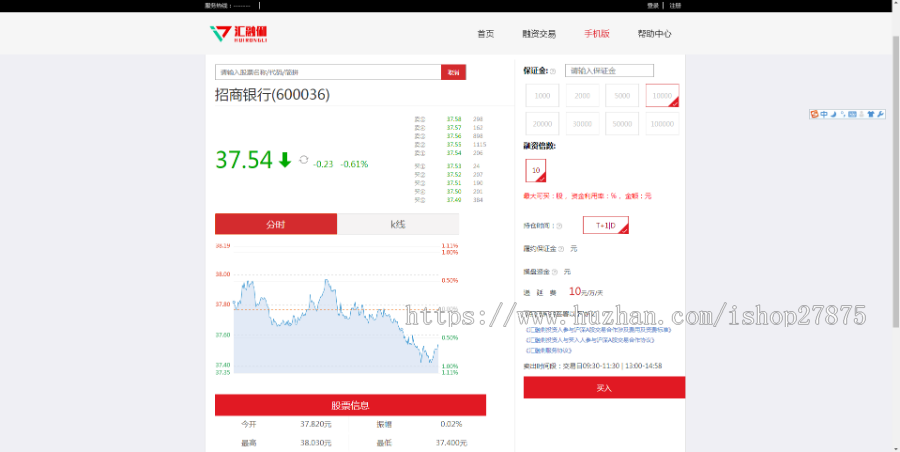Click the punctuation icon on IME toolbar
This screenshot has width=900, height=452.
(x=843, y=114)
